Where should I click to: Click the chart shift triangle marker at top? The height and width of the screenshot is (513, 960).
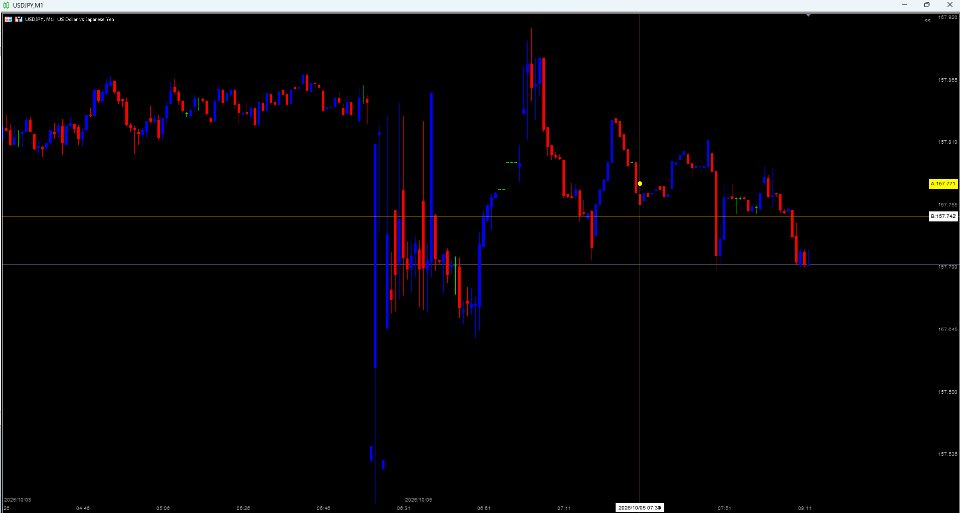coord(809,15)
